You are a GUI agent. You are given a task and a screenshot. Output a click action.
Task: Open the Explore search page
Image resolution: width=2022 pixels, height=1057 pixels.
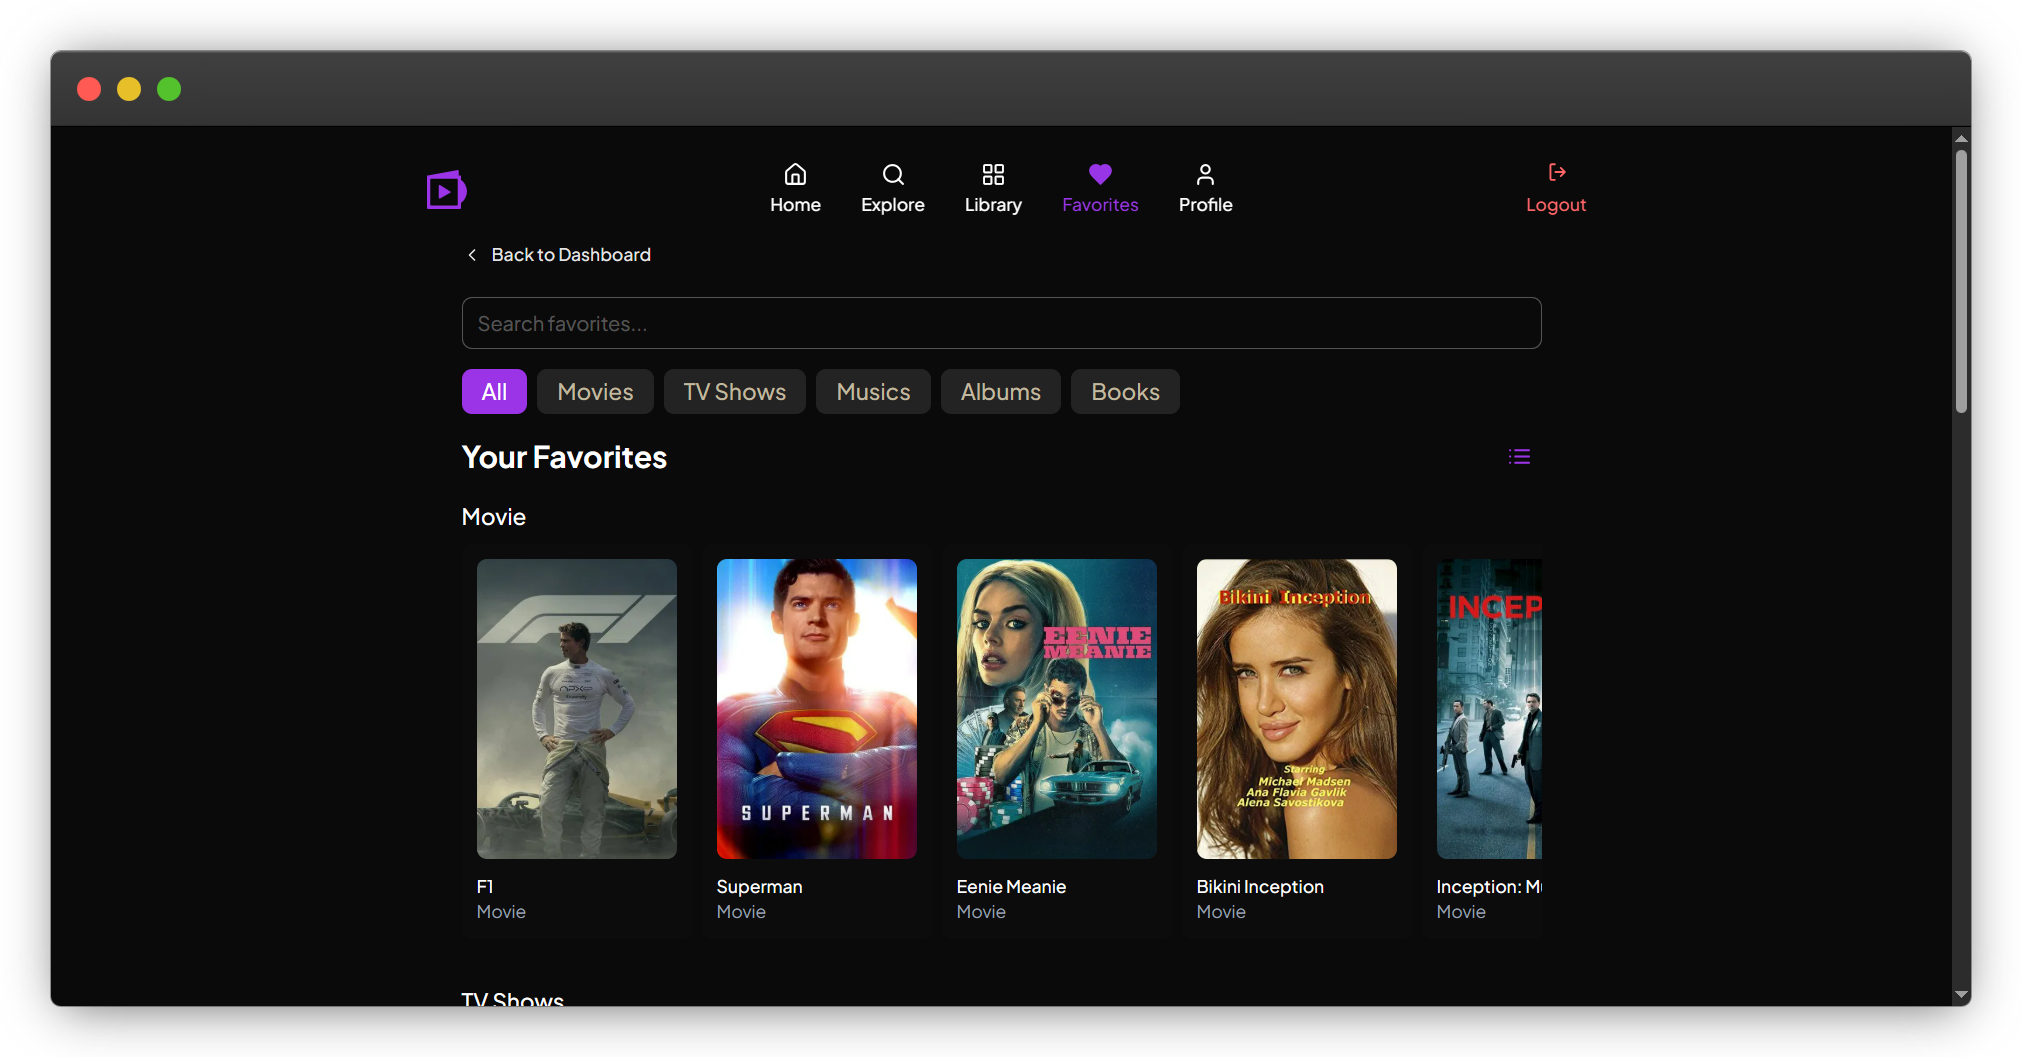click(x=892, y=189)
